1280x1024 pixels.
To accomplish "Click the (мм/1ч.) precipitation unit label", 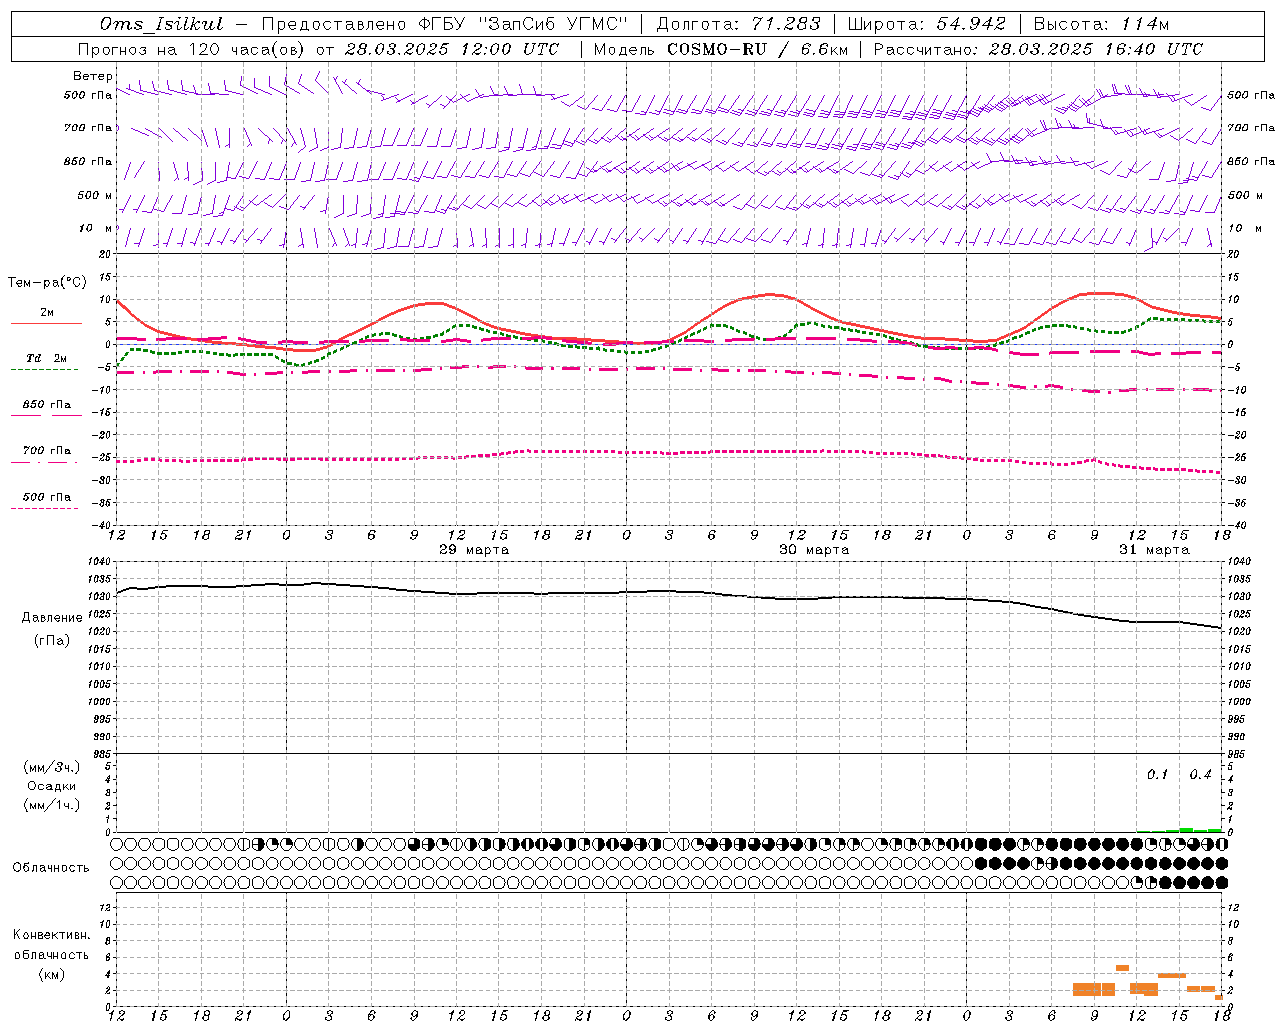I will [x=52, y=805].
